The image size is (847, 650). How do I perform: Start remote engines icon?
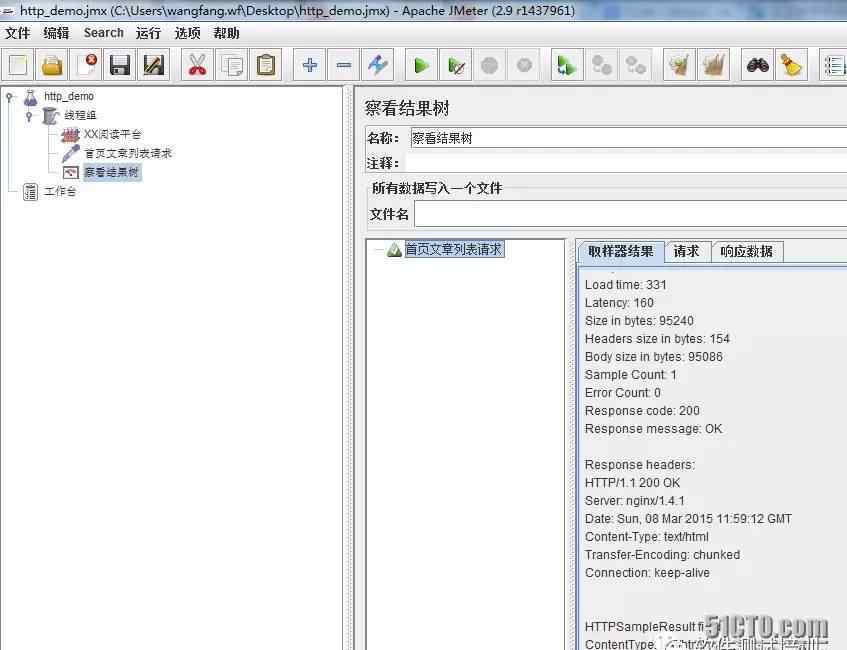pyautogui.click(x=567, y=65)
